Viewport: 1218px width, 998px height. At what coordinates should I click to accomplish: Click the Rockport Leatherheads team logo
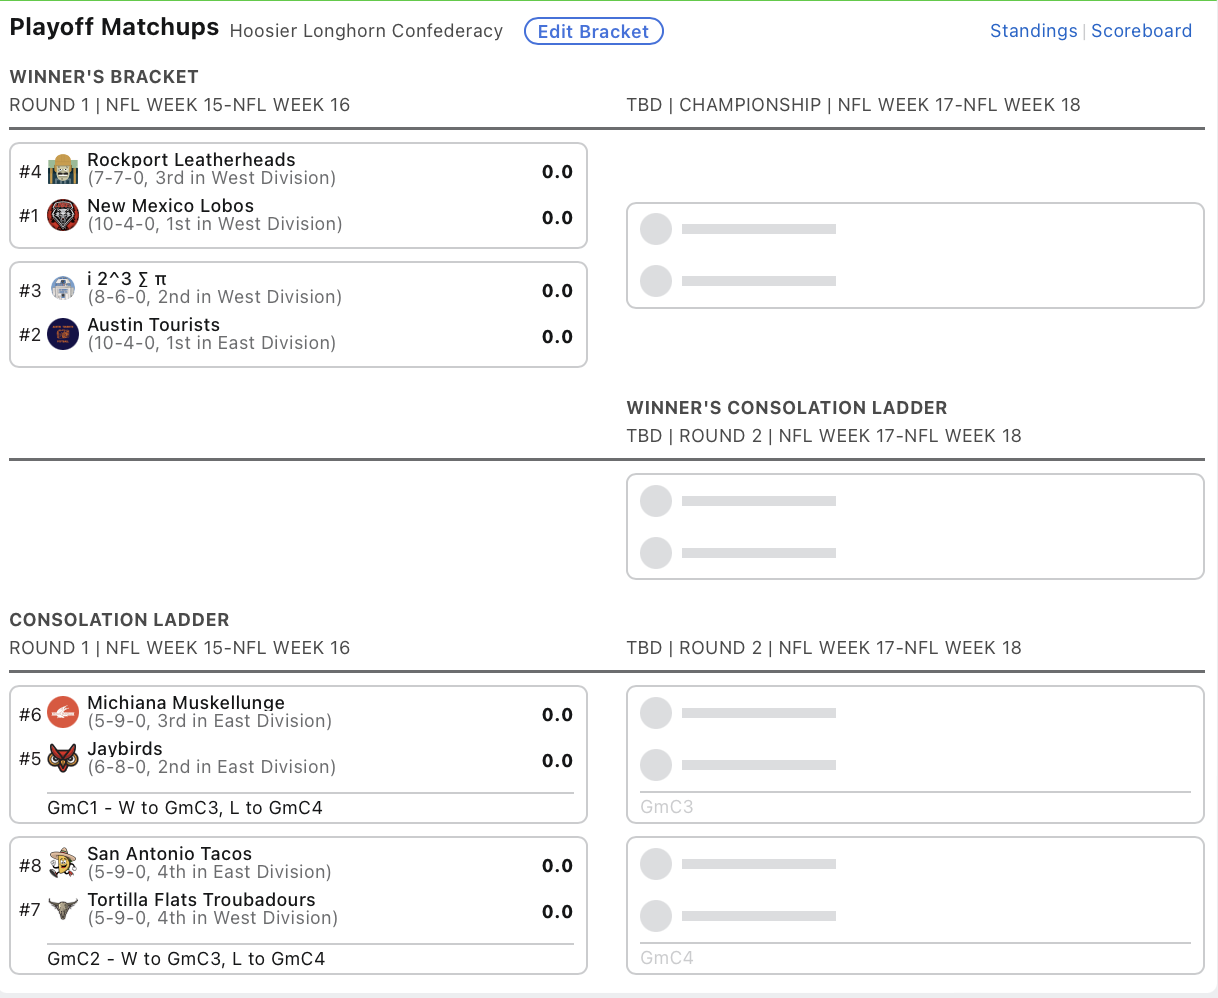pyautogui.click(x=63, y=170)
